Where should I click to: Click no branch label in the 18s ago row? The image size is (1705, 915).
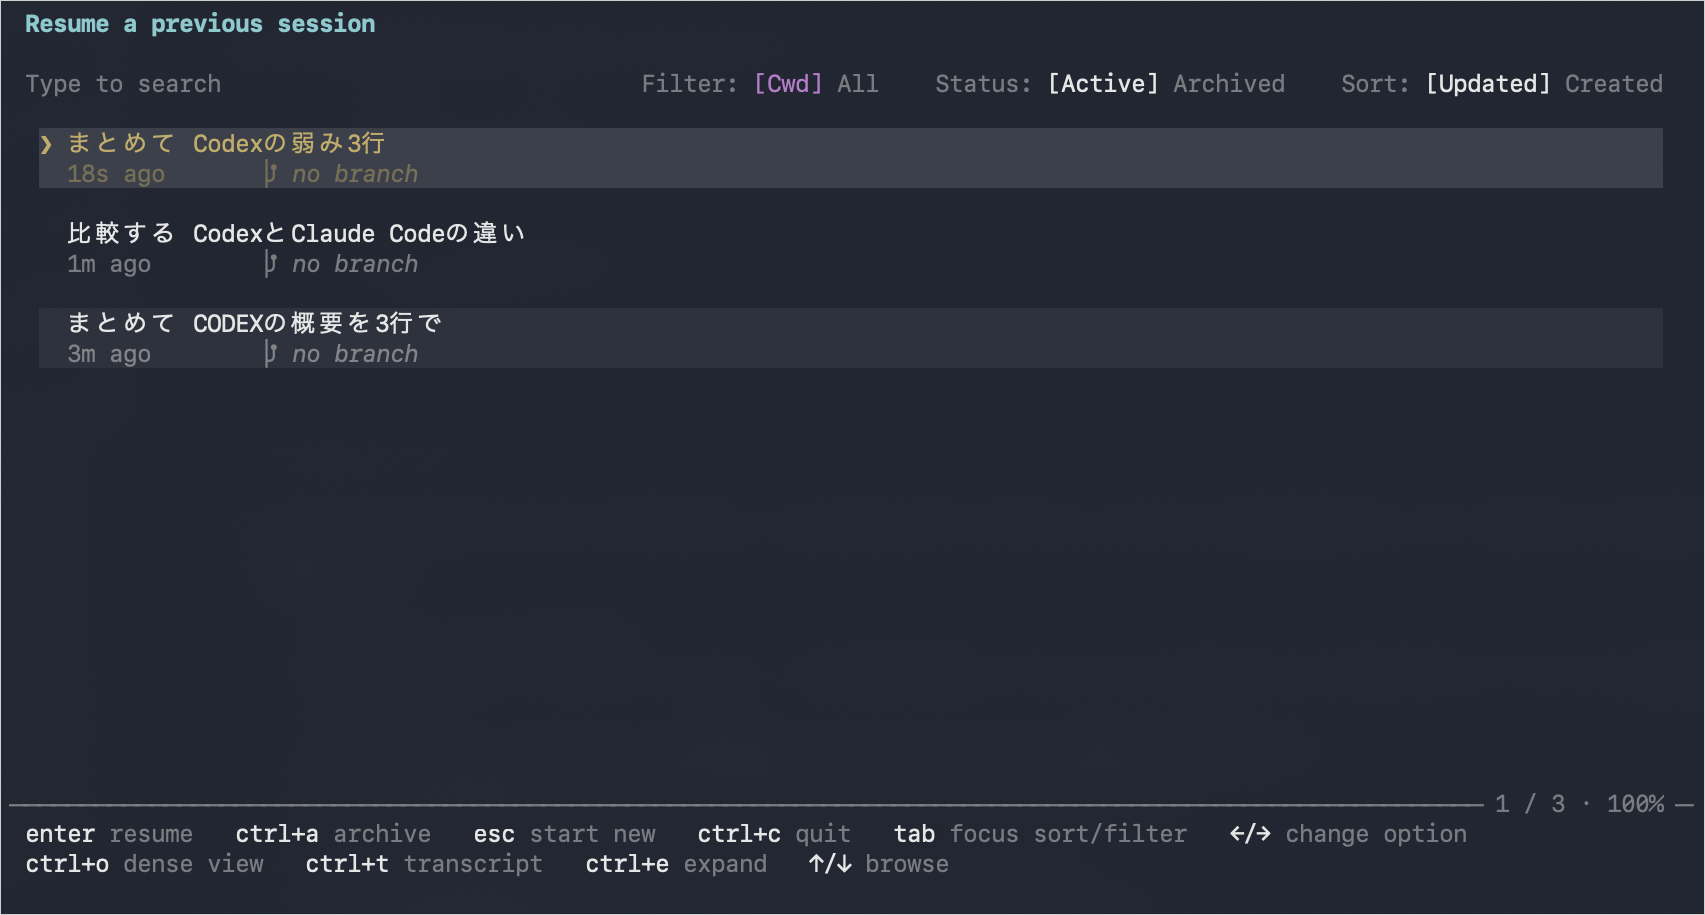pos(355,174)
